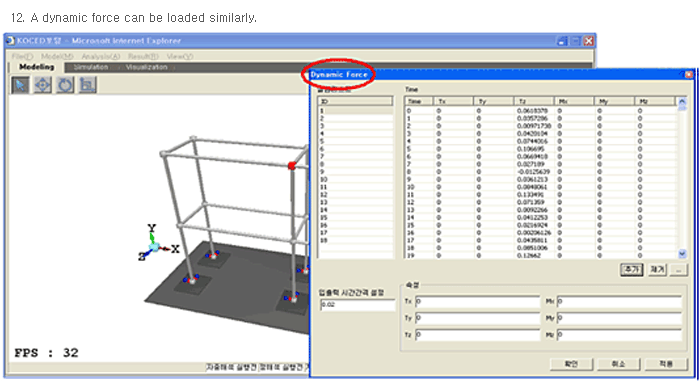Cancel with the 취소 button
This screenshot has height=382, width=700.
click(x=619, y=364)
